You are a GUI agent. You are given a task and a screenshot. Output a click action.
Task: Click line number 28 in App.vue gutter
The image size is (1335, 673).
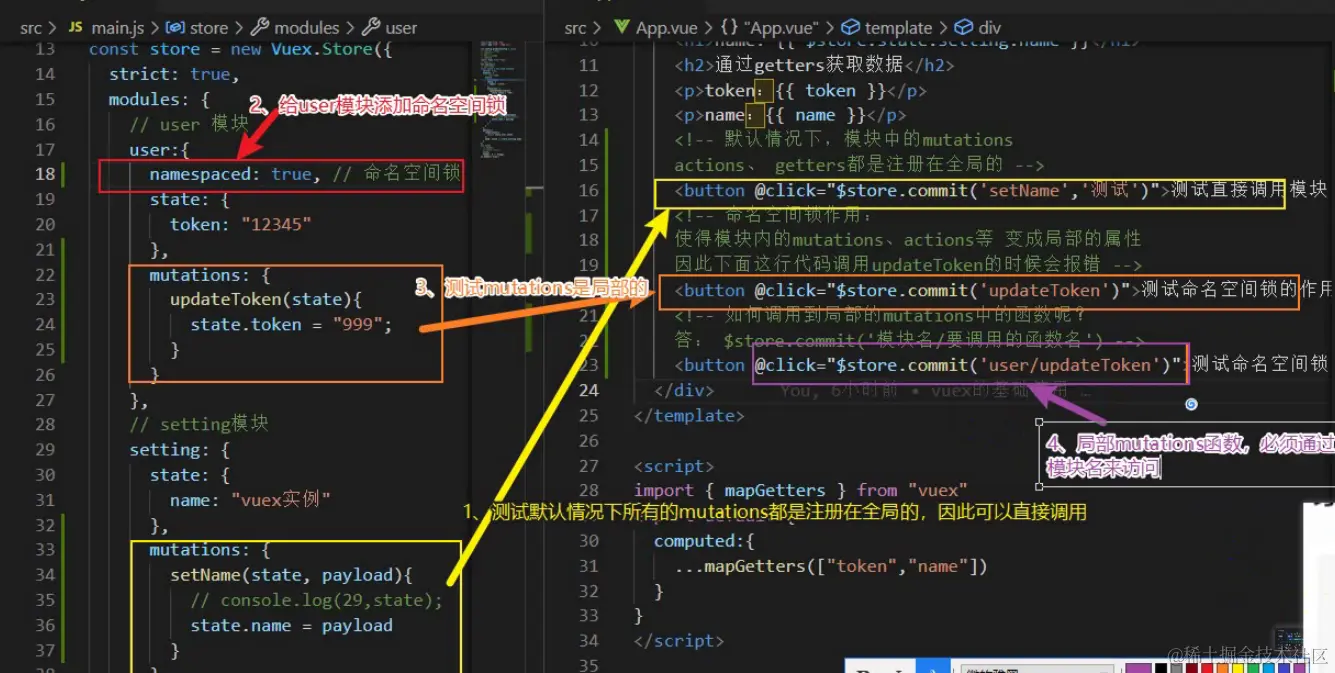click(x=588, y=490)
